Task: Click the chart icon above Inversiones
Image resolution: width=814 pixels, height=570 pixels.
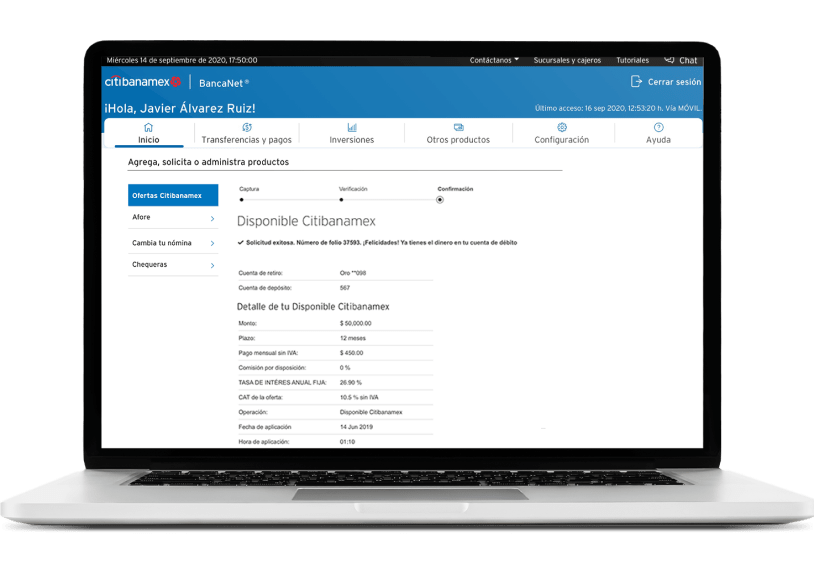Action: tap(352, 127)
